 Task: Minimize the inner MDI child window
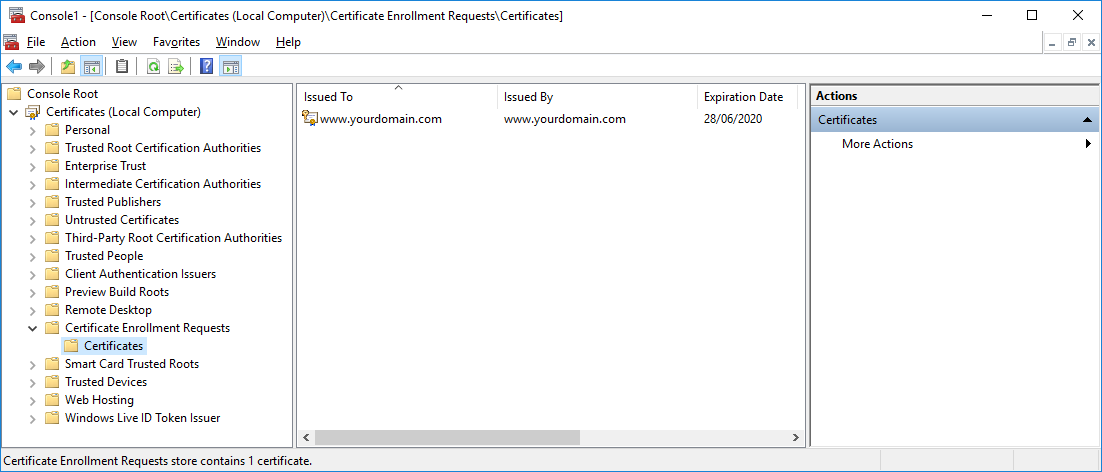tap(1052, 43)
